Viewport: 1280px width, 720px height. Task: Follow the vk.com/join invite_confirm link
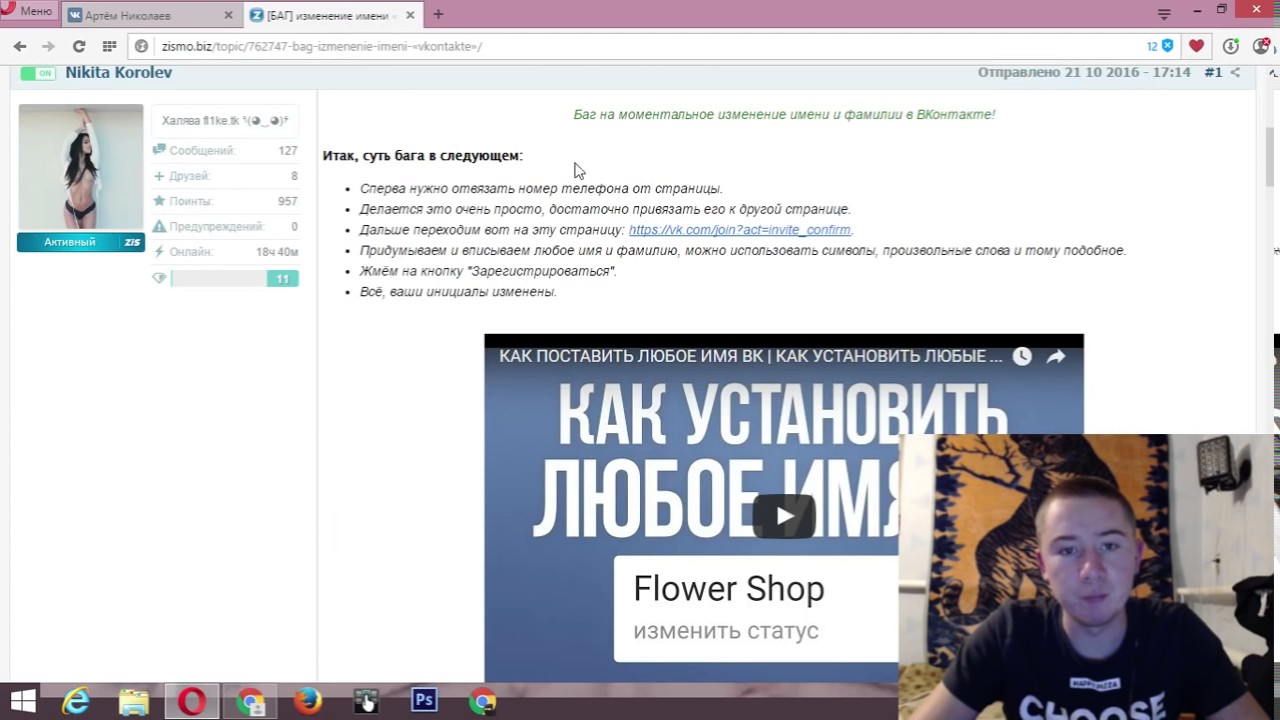(740, 230)
